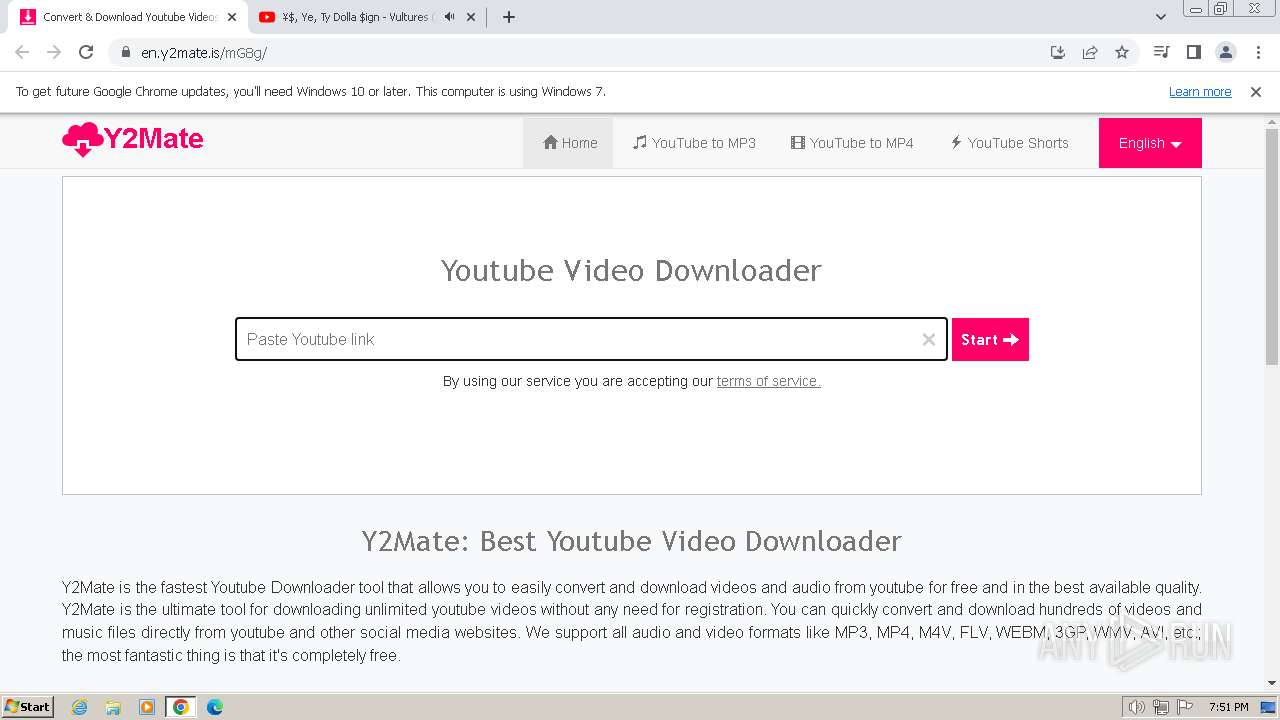Launch Internet Explorer from the taskbar
Viewport: 1280px width, 720px height.
80,707
